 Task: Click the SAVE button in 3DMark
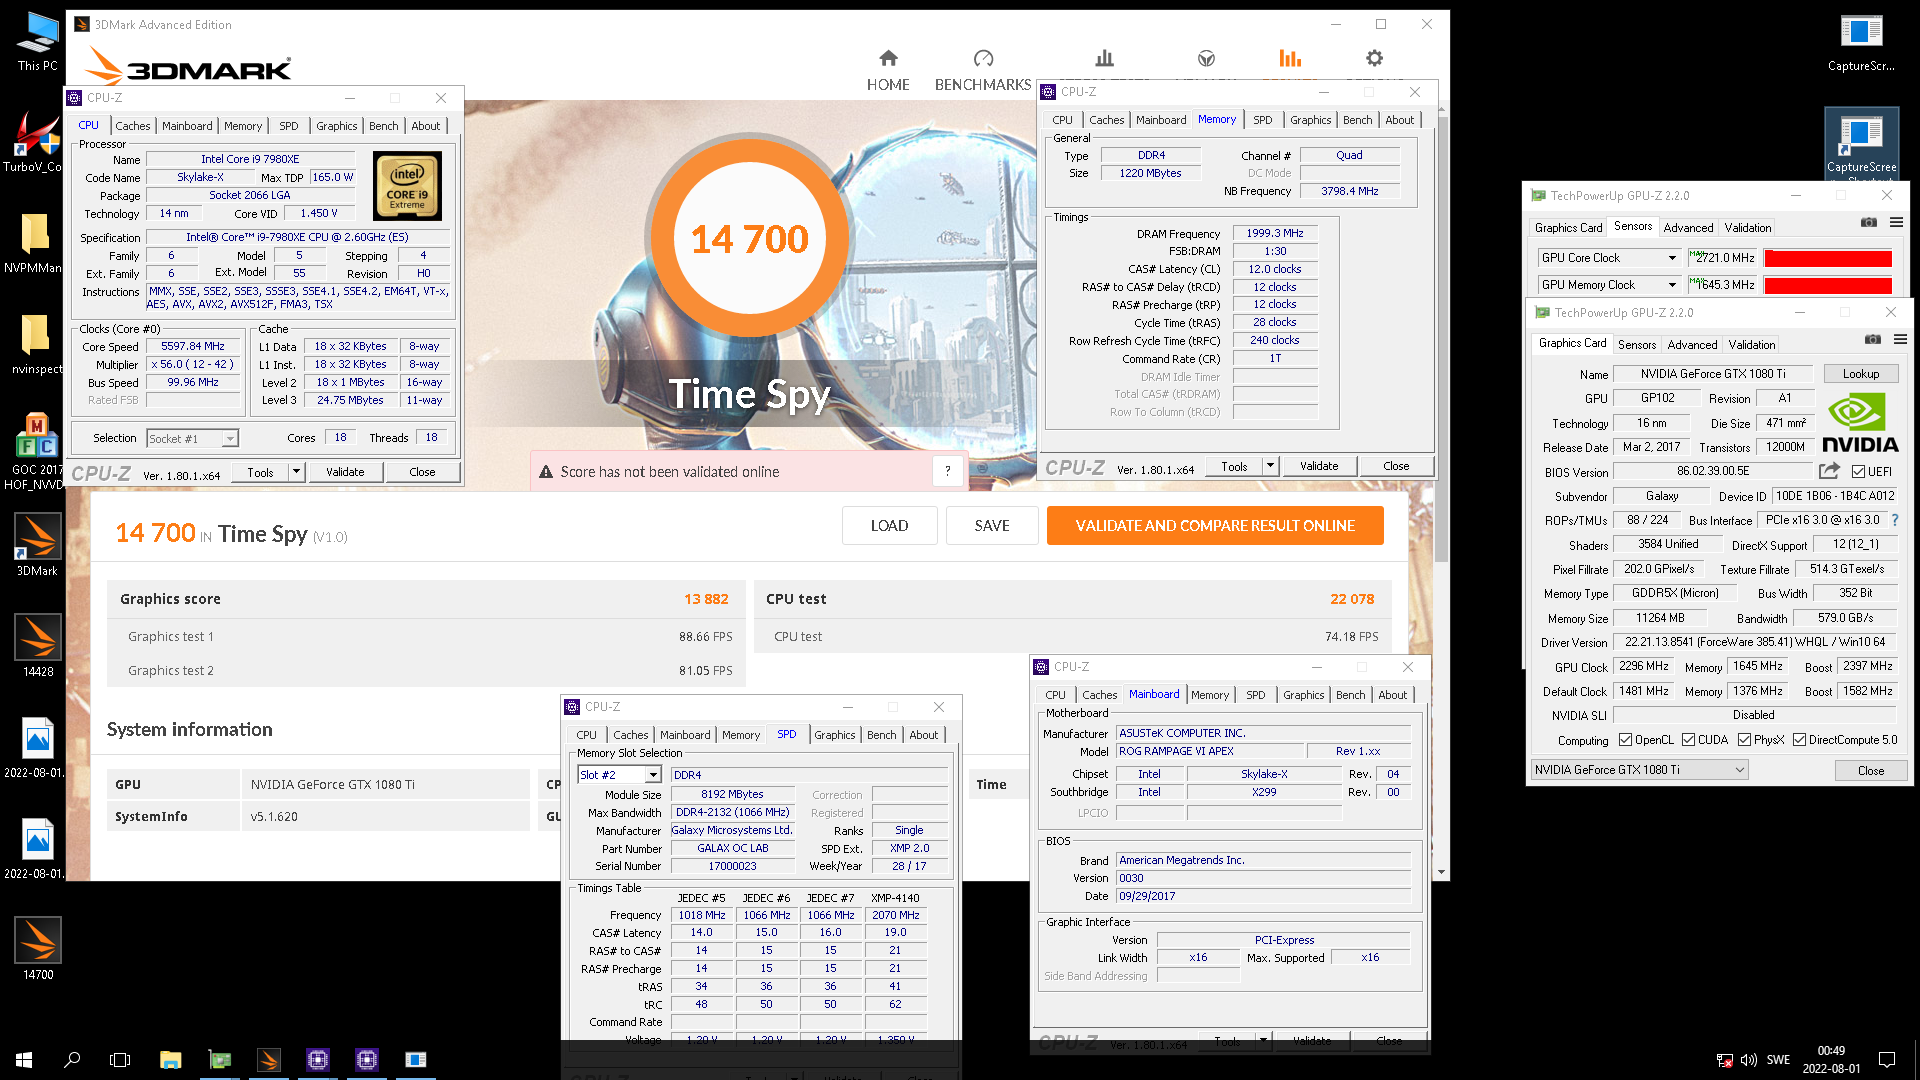[992, 526]
